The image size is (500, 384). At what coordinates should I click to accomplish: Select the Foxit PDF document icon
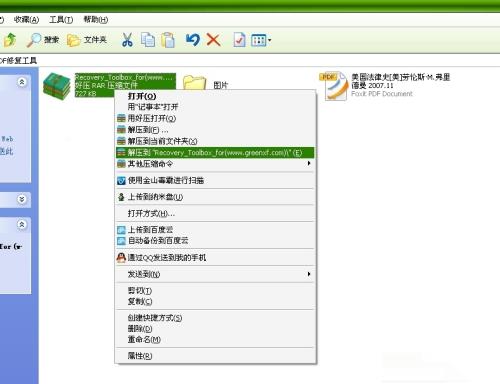[334, 86]
